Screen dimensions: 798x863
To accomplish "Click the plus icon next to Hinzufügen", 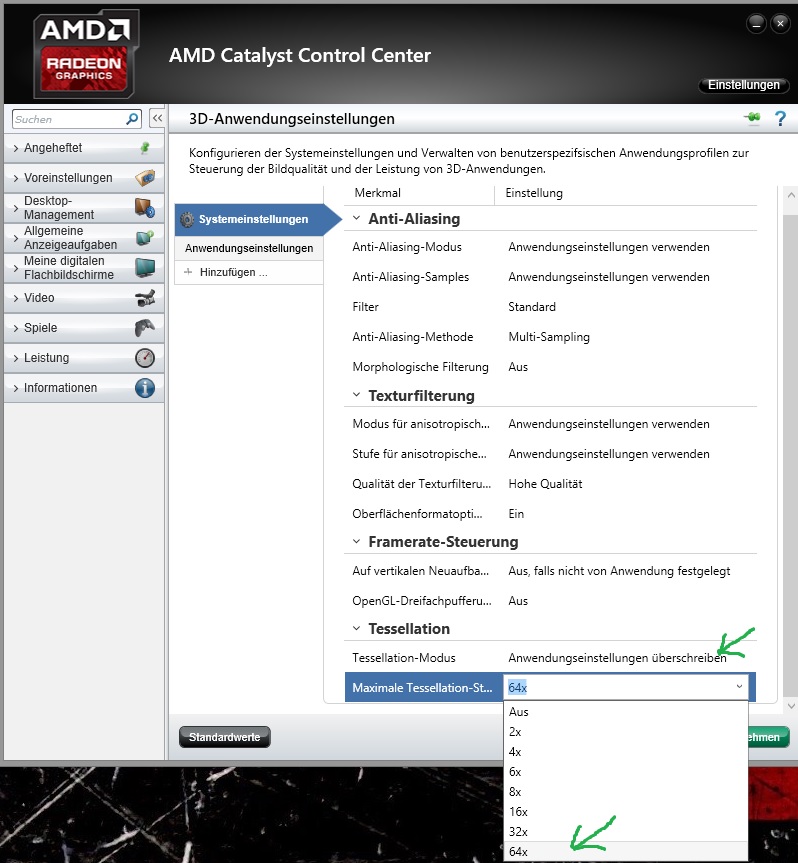I will click(x=188, y=272).
